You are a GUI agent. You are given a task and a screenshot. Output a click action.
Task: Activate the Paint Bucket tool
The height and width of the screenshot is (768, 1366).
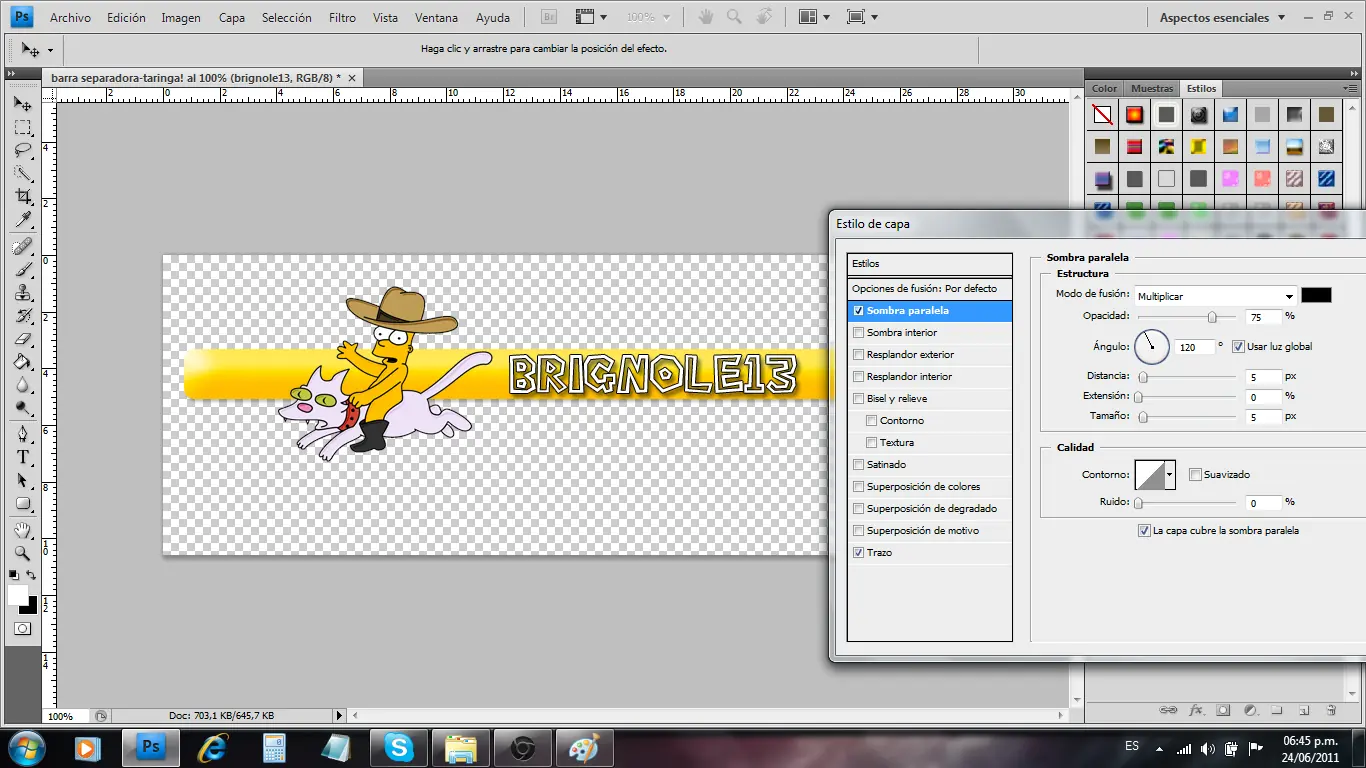point(23,362)
